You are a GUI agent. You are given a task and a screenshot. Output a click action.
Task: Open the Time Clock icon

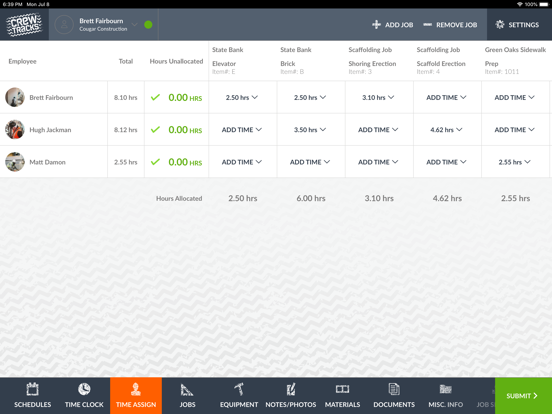pyautogui.click(x=84, y=389)
